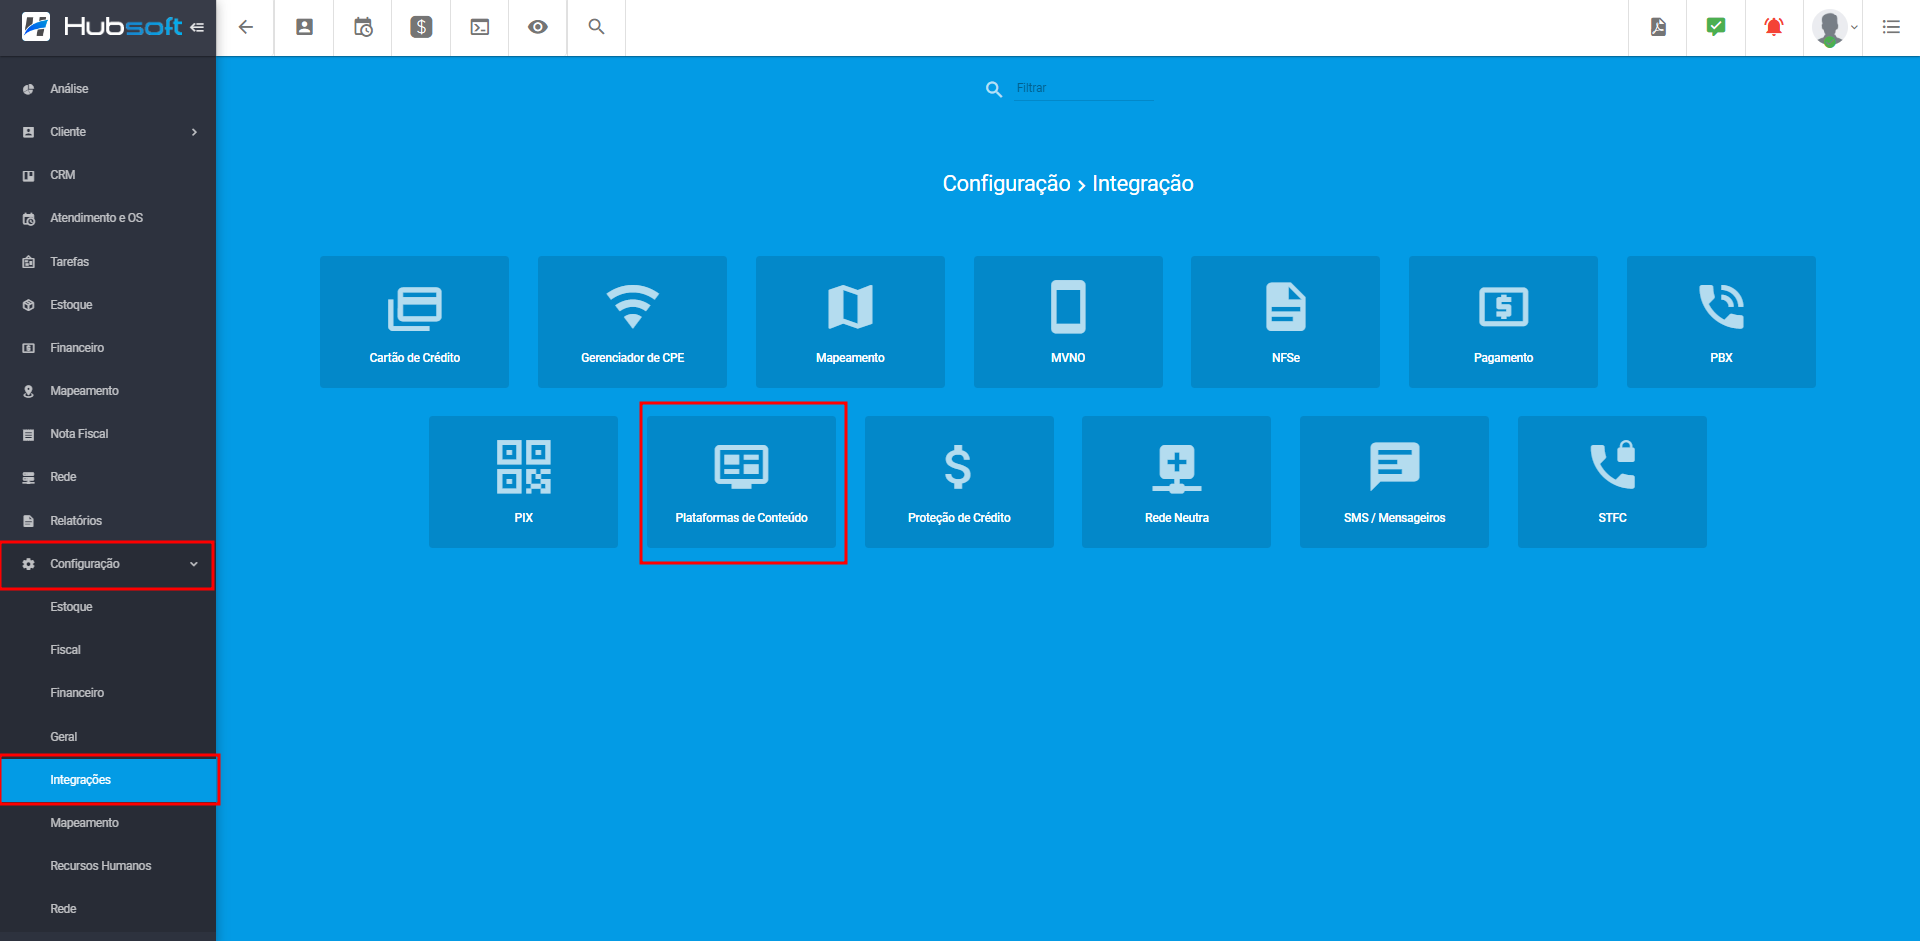
Task: Open the PIX integration tile
Action: pos(523,482)
